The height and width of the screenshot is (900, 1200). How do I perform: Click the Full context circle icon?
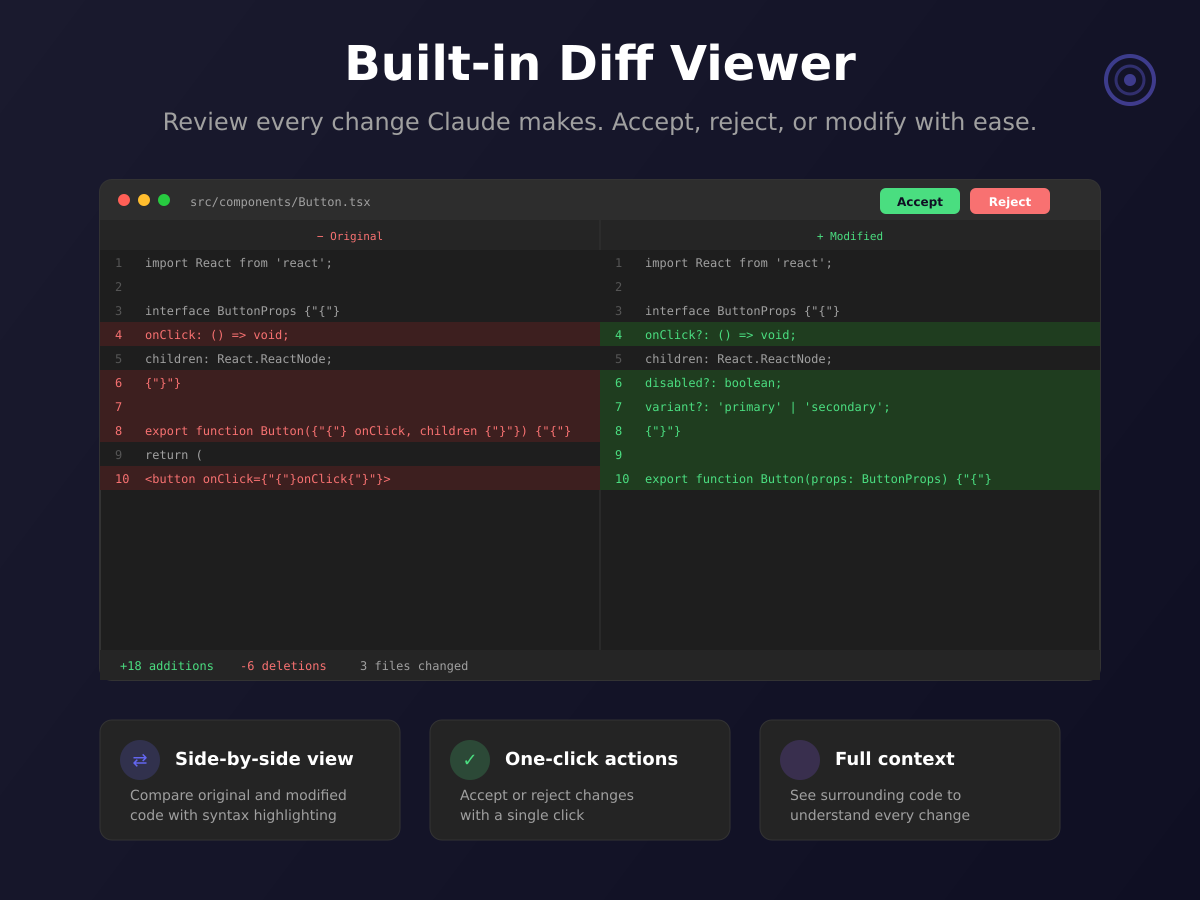click(x=800, y=760)
